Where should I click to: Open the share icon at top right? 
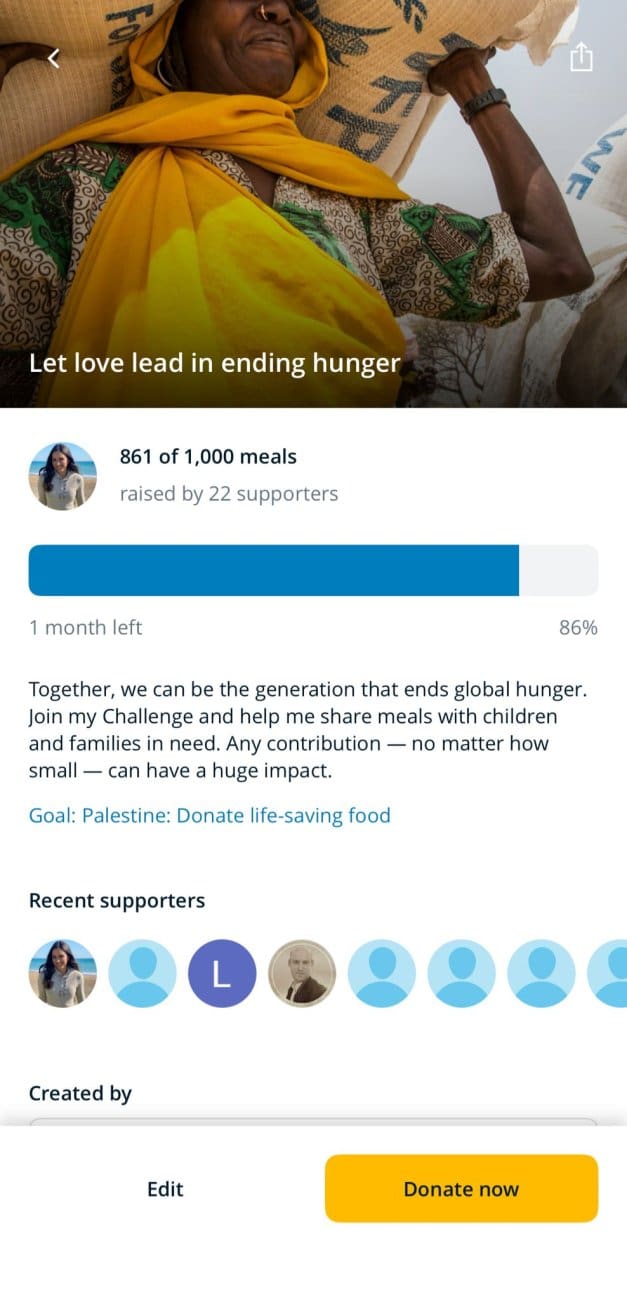point(581,59)
